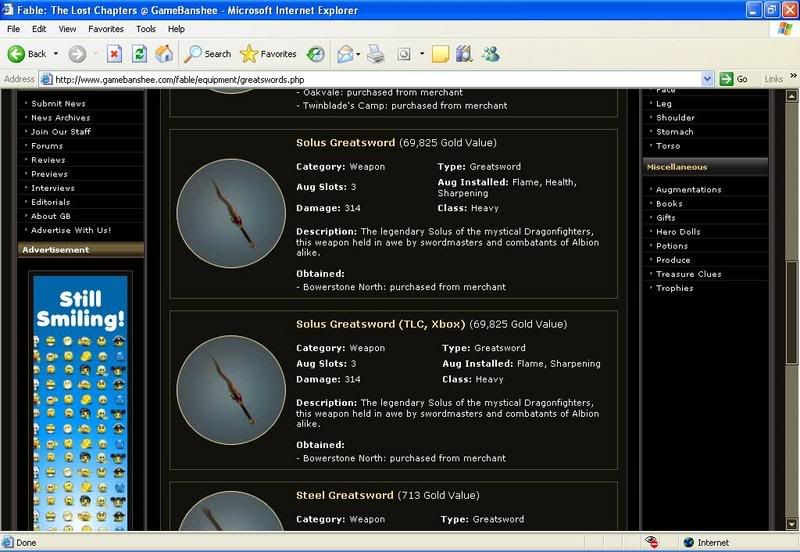Open the Shoulder armor link
The height and width of the screenshot is (552, 800).
click(675, 117)
